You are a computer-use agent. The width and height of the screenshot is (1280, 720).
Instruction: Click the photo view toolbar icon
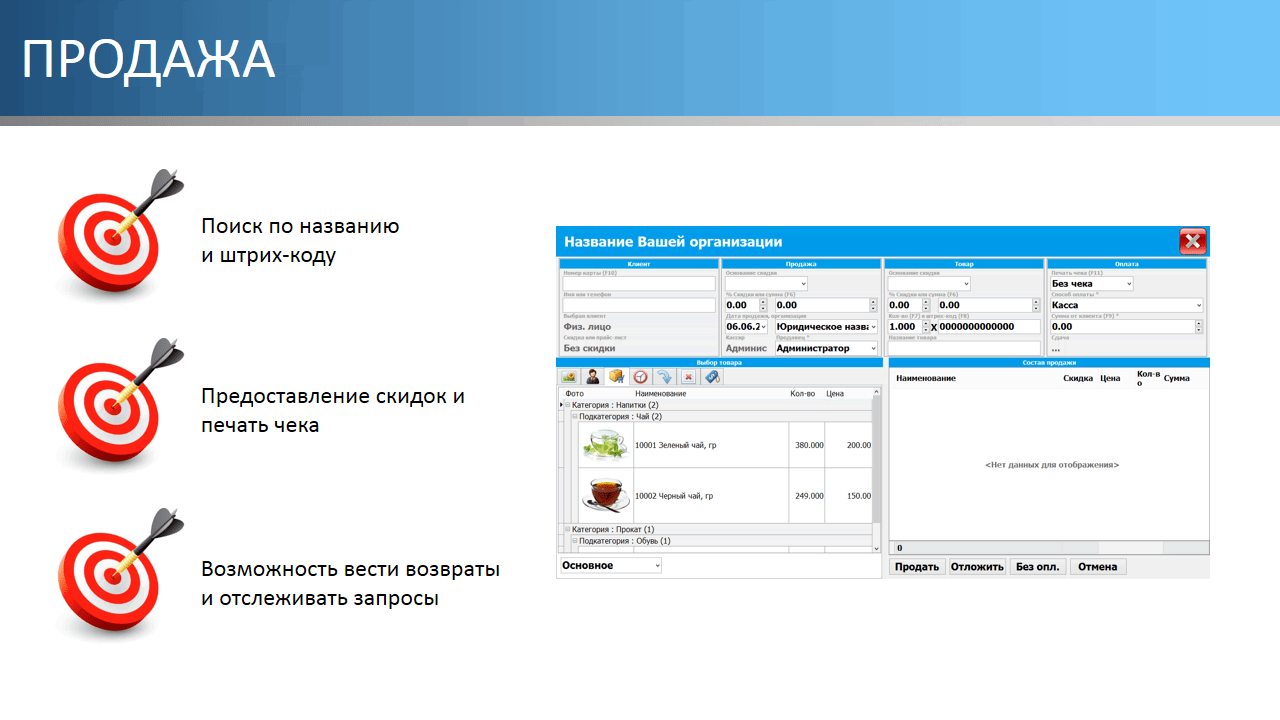tap(569, 377)
